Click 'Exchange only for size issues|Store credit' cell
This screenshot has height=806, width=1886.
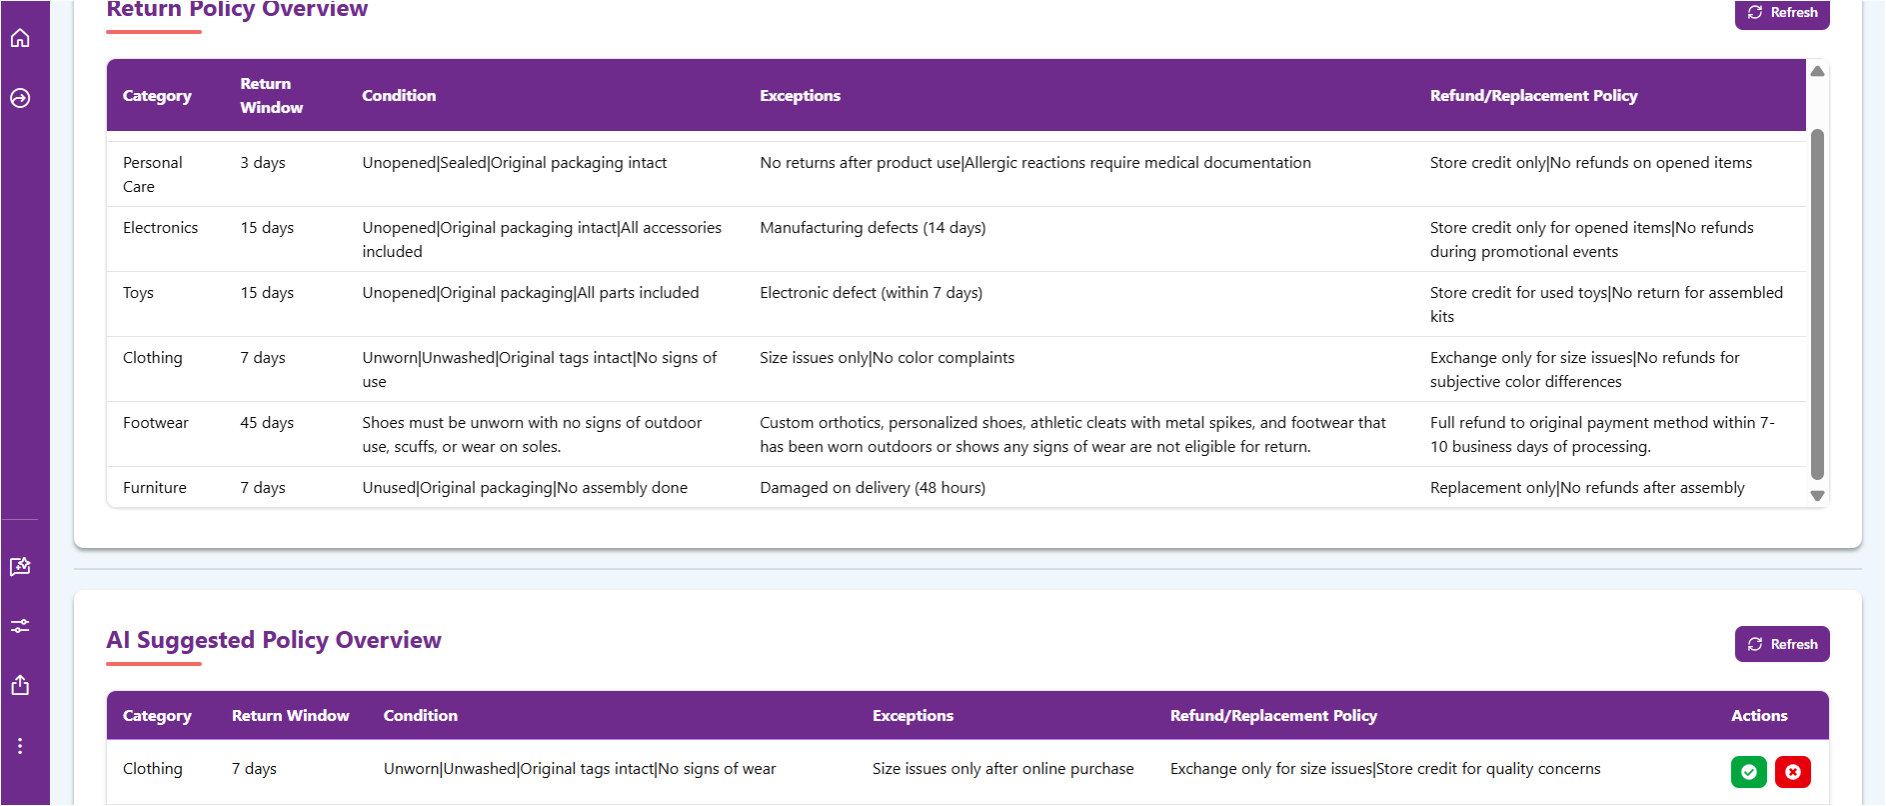point(1385,769)
